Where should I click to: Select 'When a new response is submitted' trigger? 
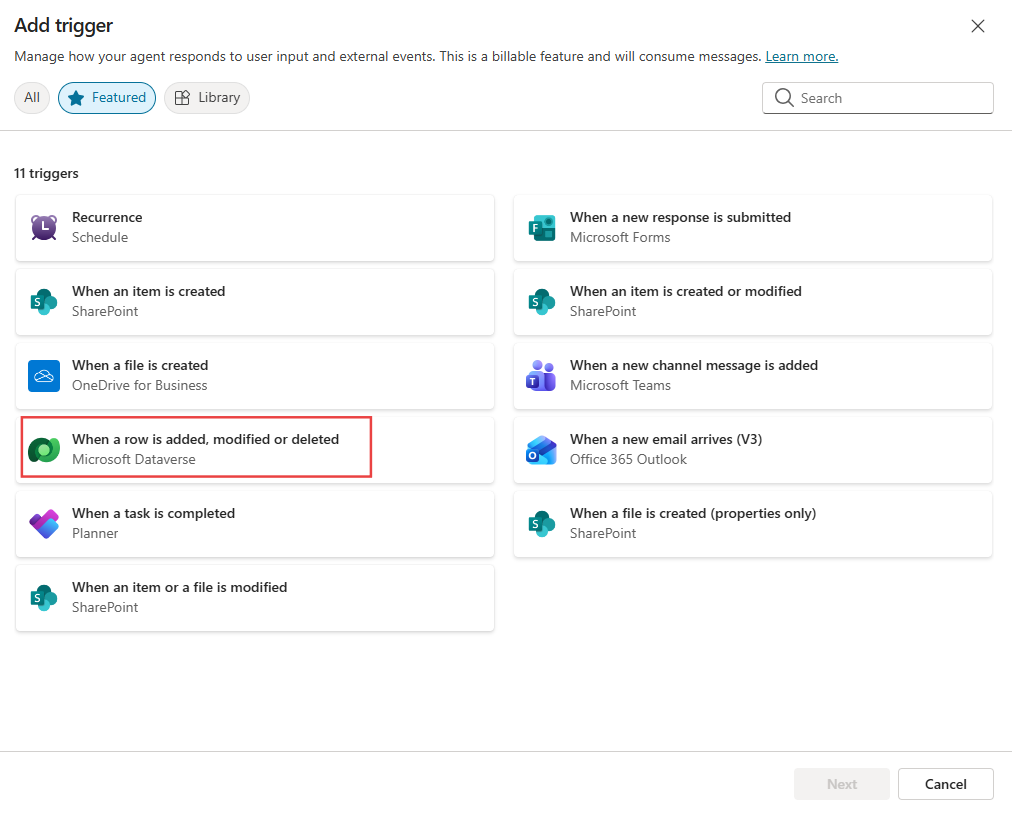(x=753, y=228)
